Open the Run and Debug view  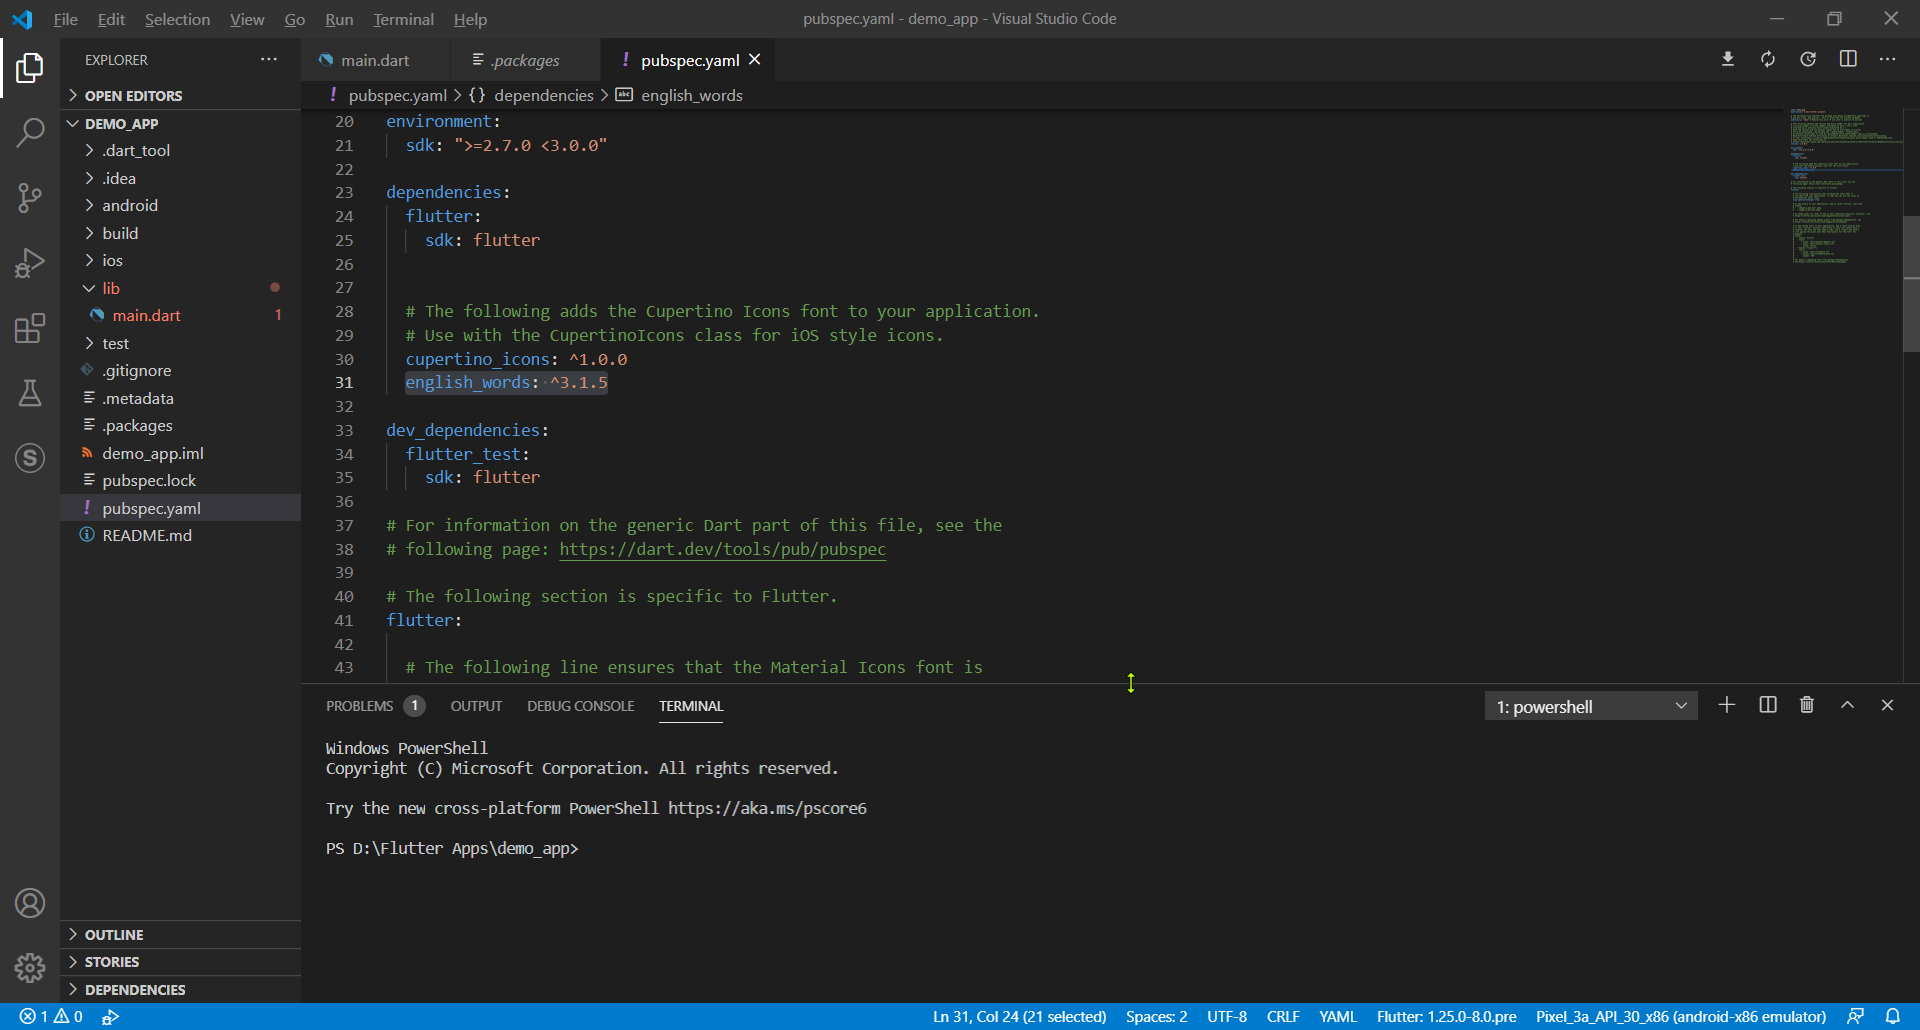coord(30,263)
